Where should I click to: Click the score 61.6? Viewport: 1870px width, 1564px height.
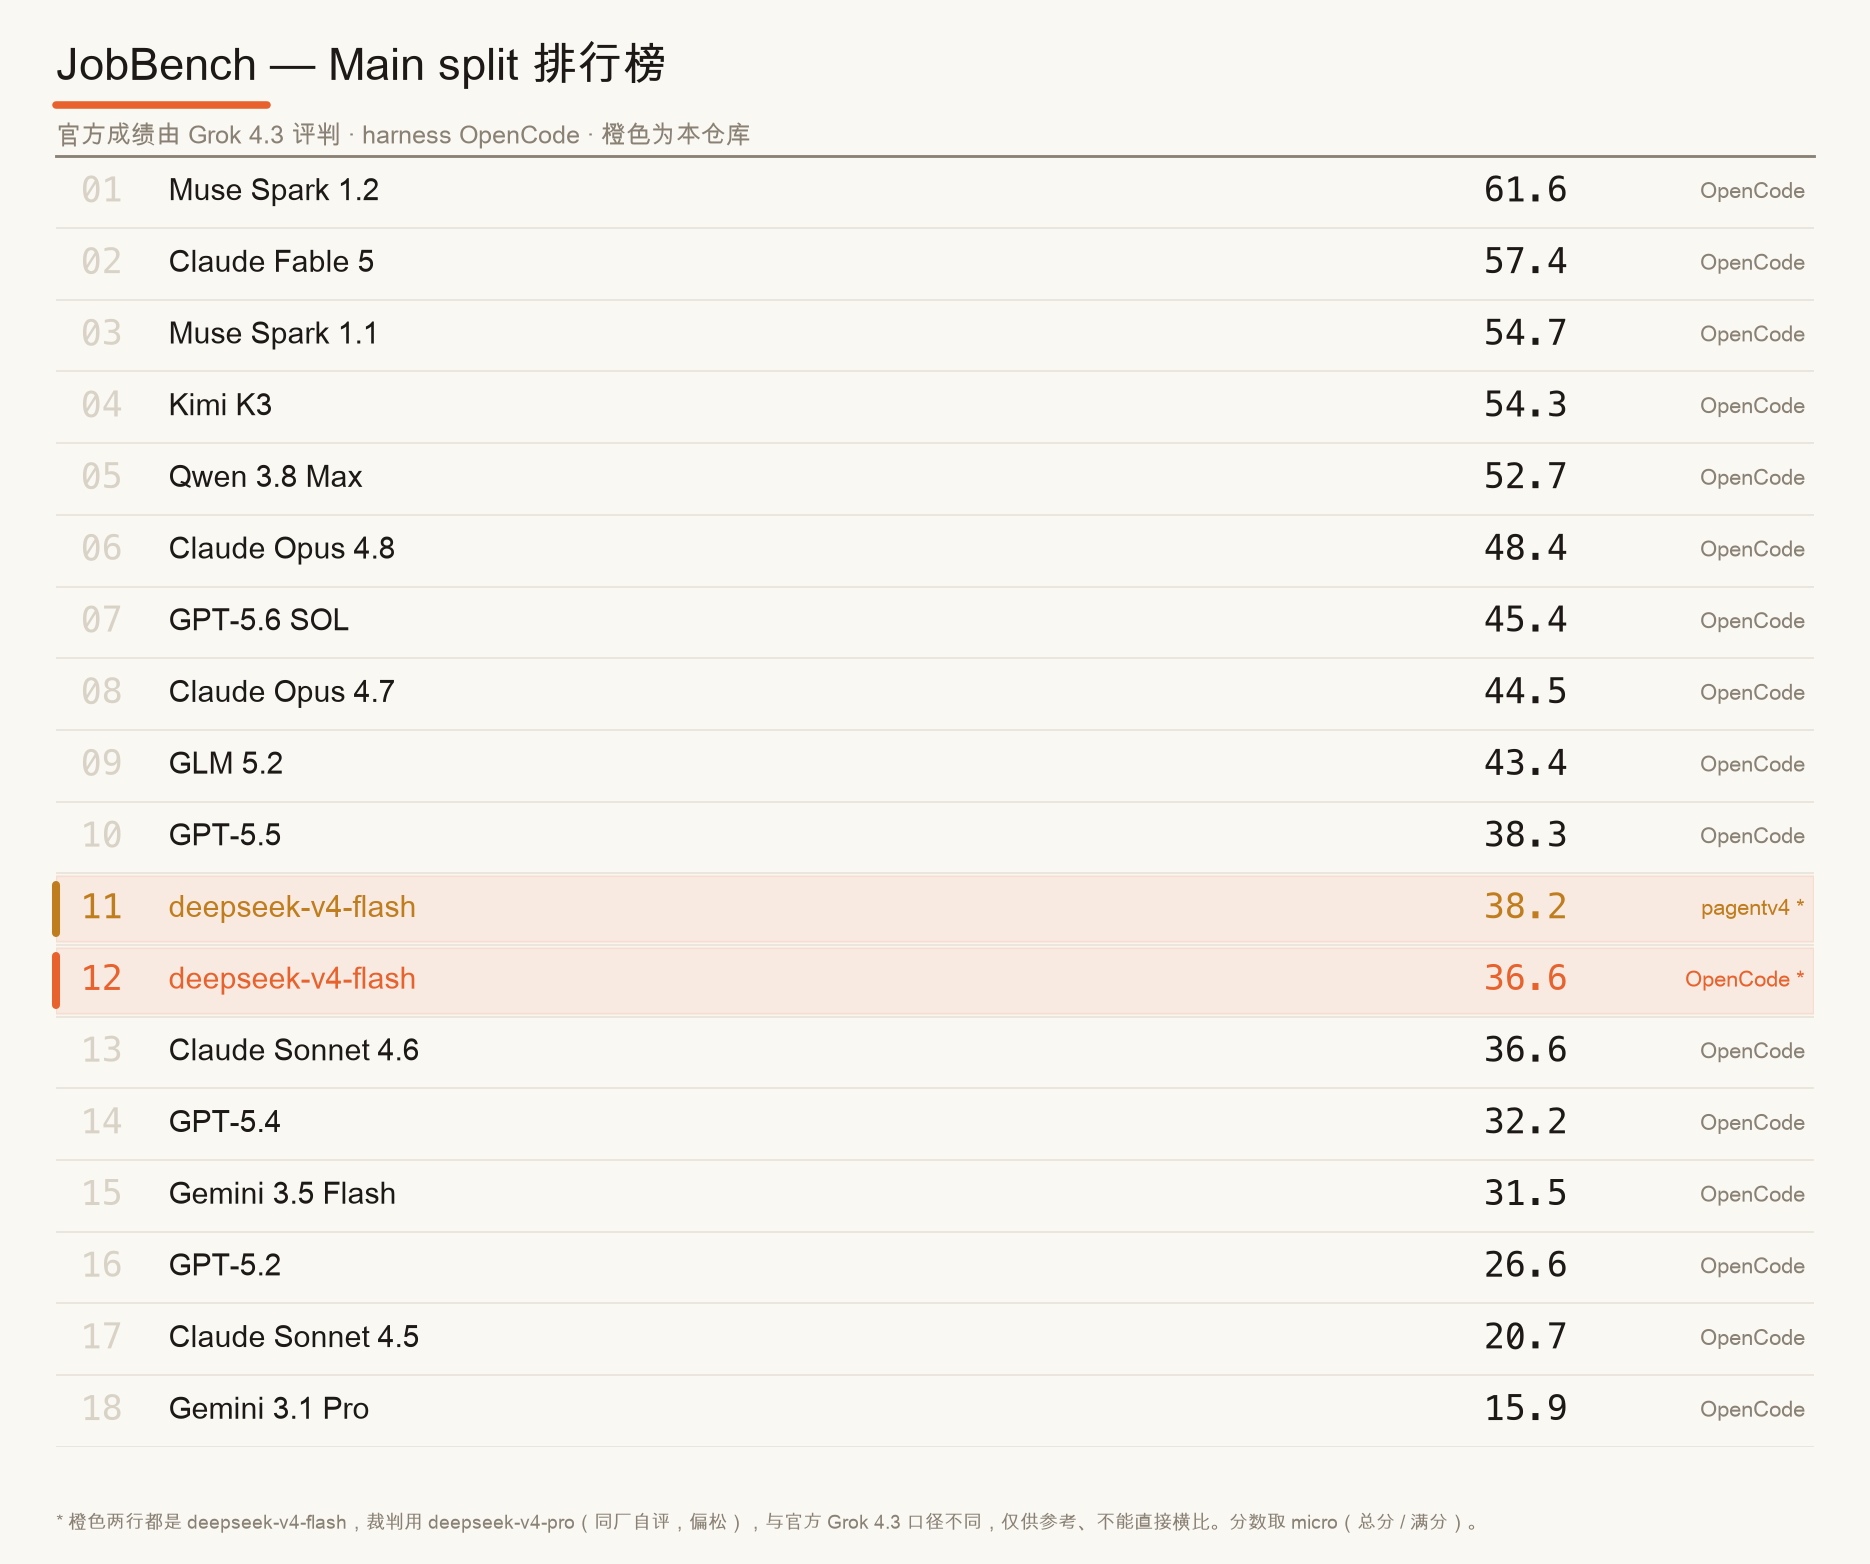pyautogui.click(x=1525, y=190)
